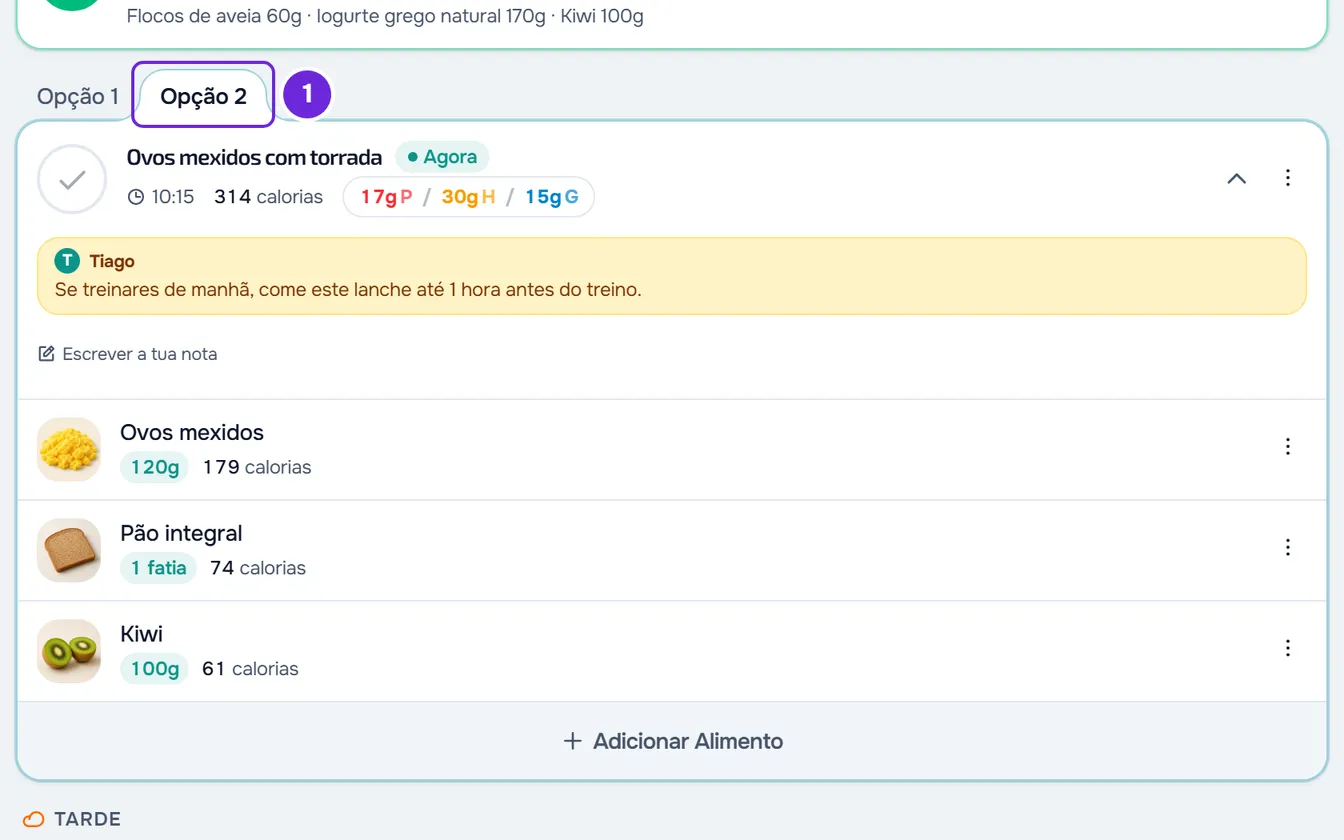The width and height of the screenshot is (1344, 840).
Task: Mark Ovos mexidos com torrada as done
Action: [x=72, y=180]
